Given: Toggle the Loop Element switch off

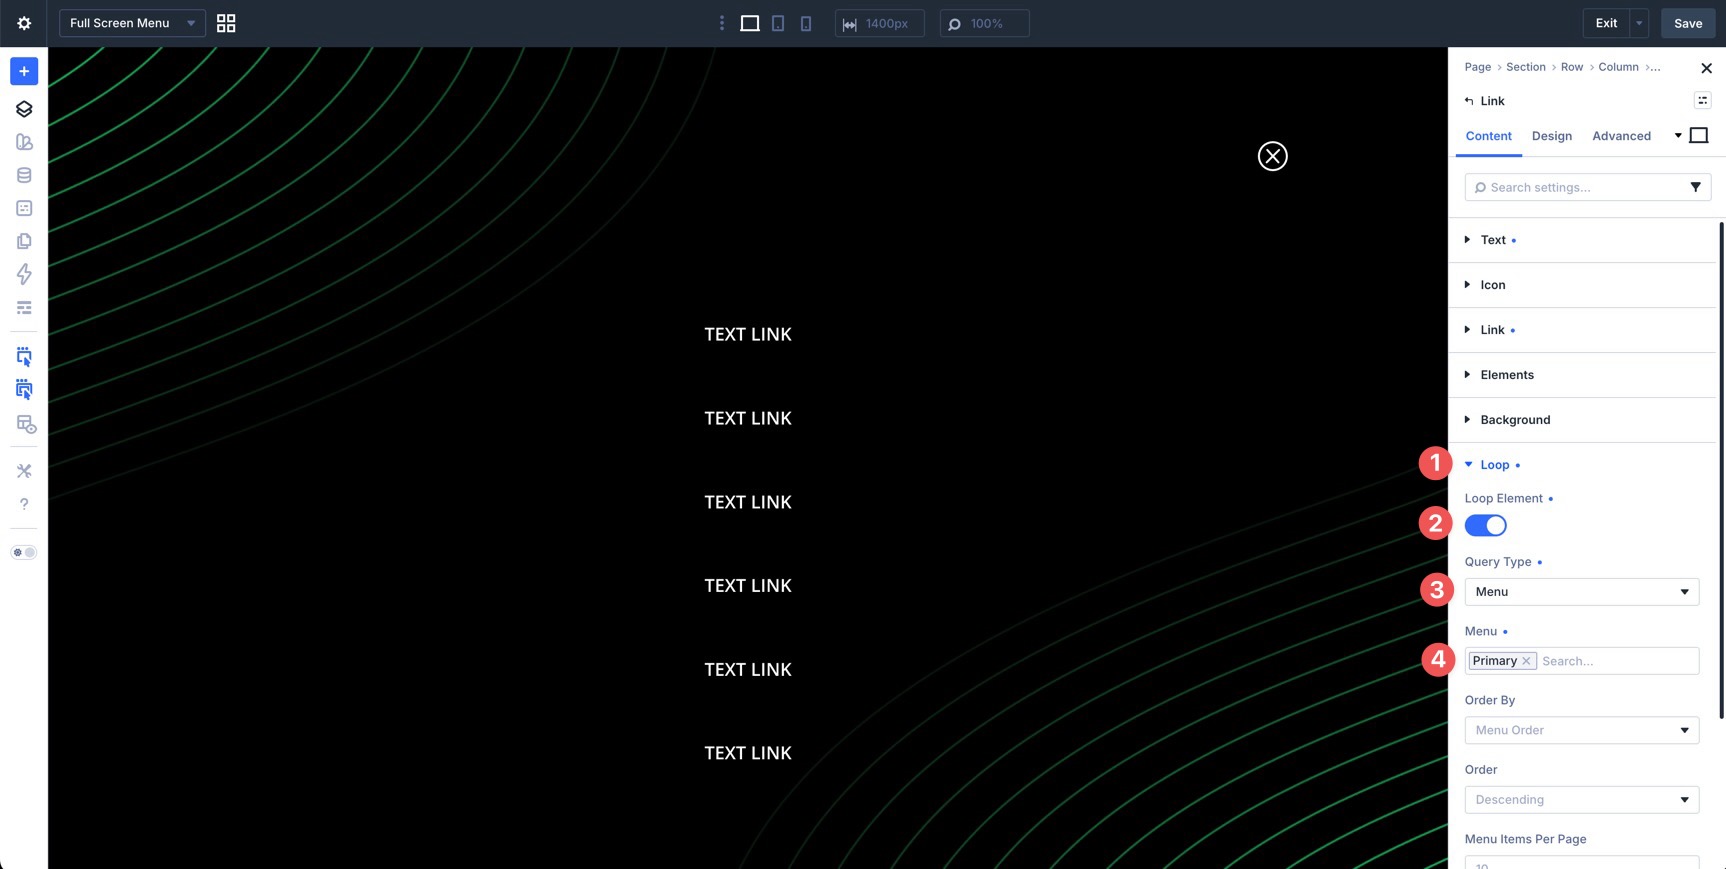Looking at the screenshot, I should (1485, 525).
